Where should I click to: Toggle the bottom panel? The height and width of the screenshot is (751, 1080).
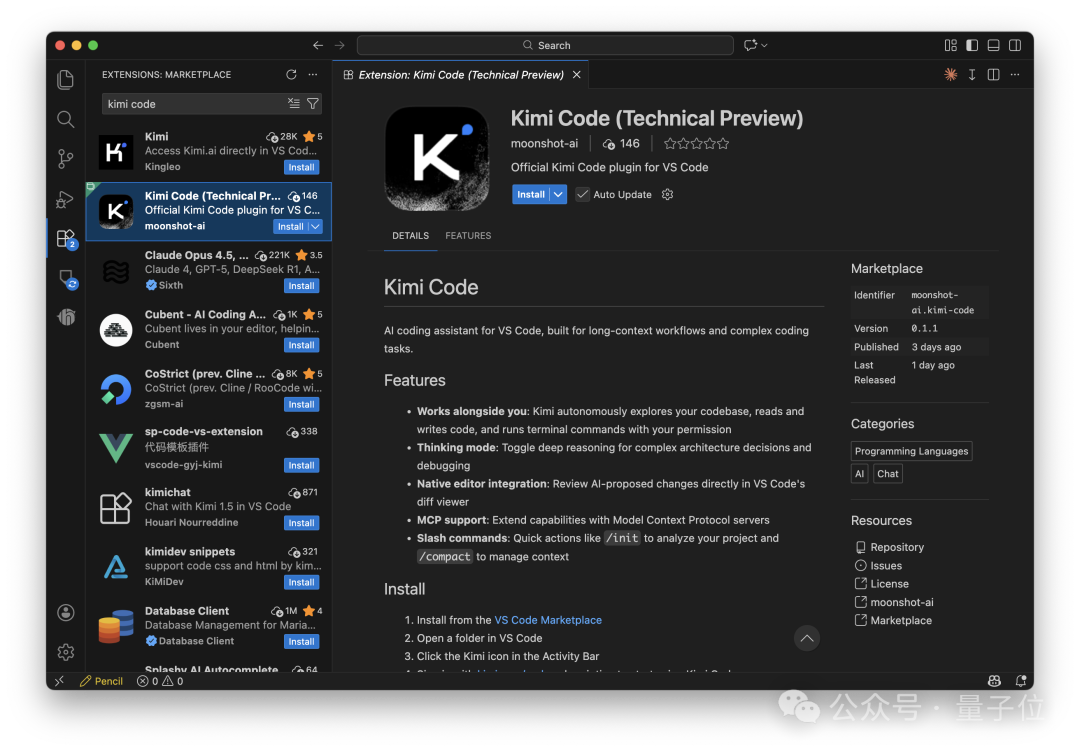coord(993,45)
